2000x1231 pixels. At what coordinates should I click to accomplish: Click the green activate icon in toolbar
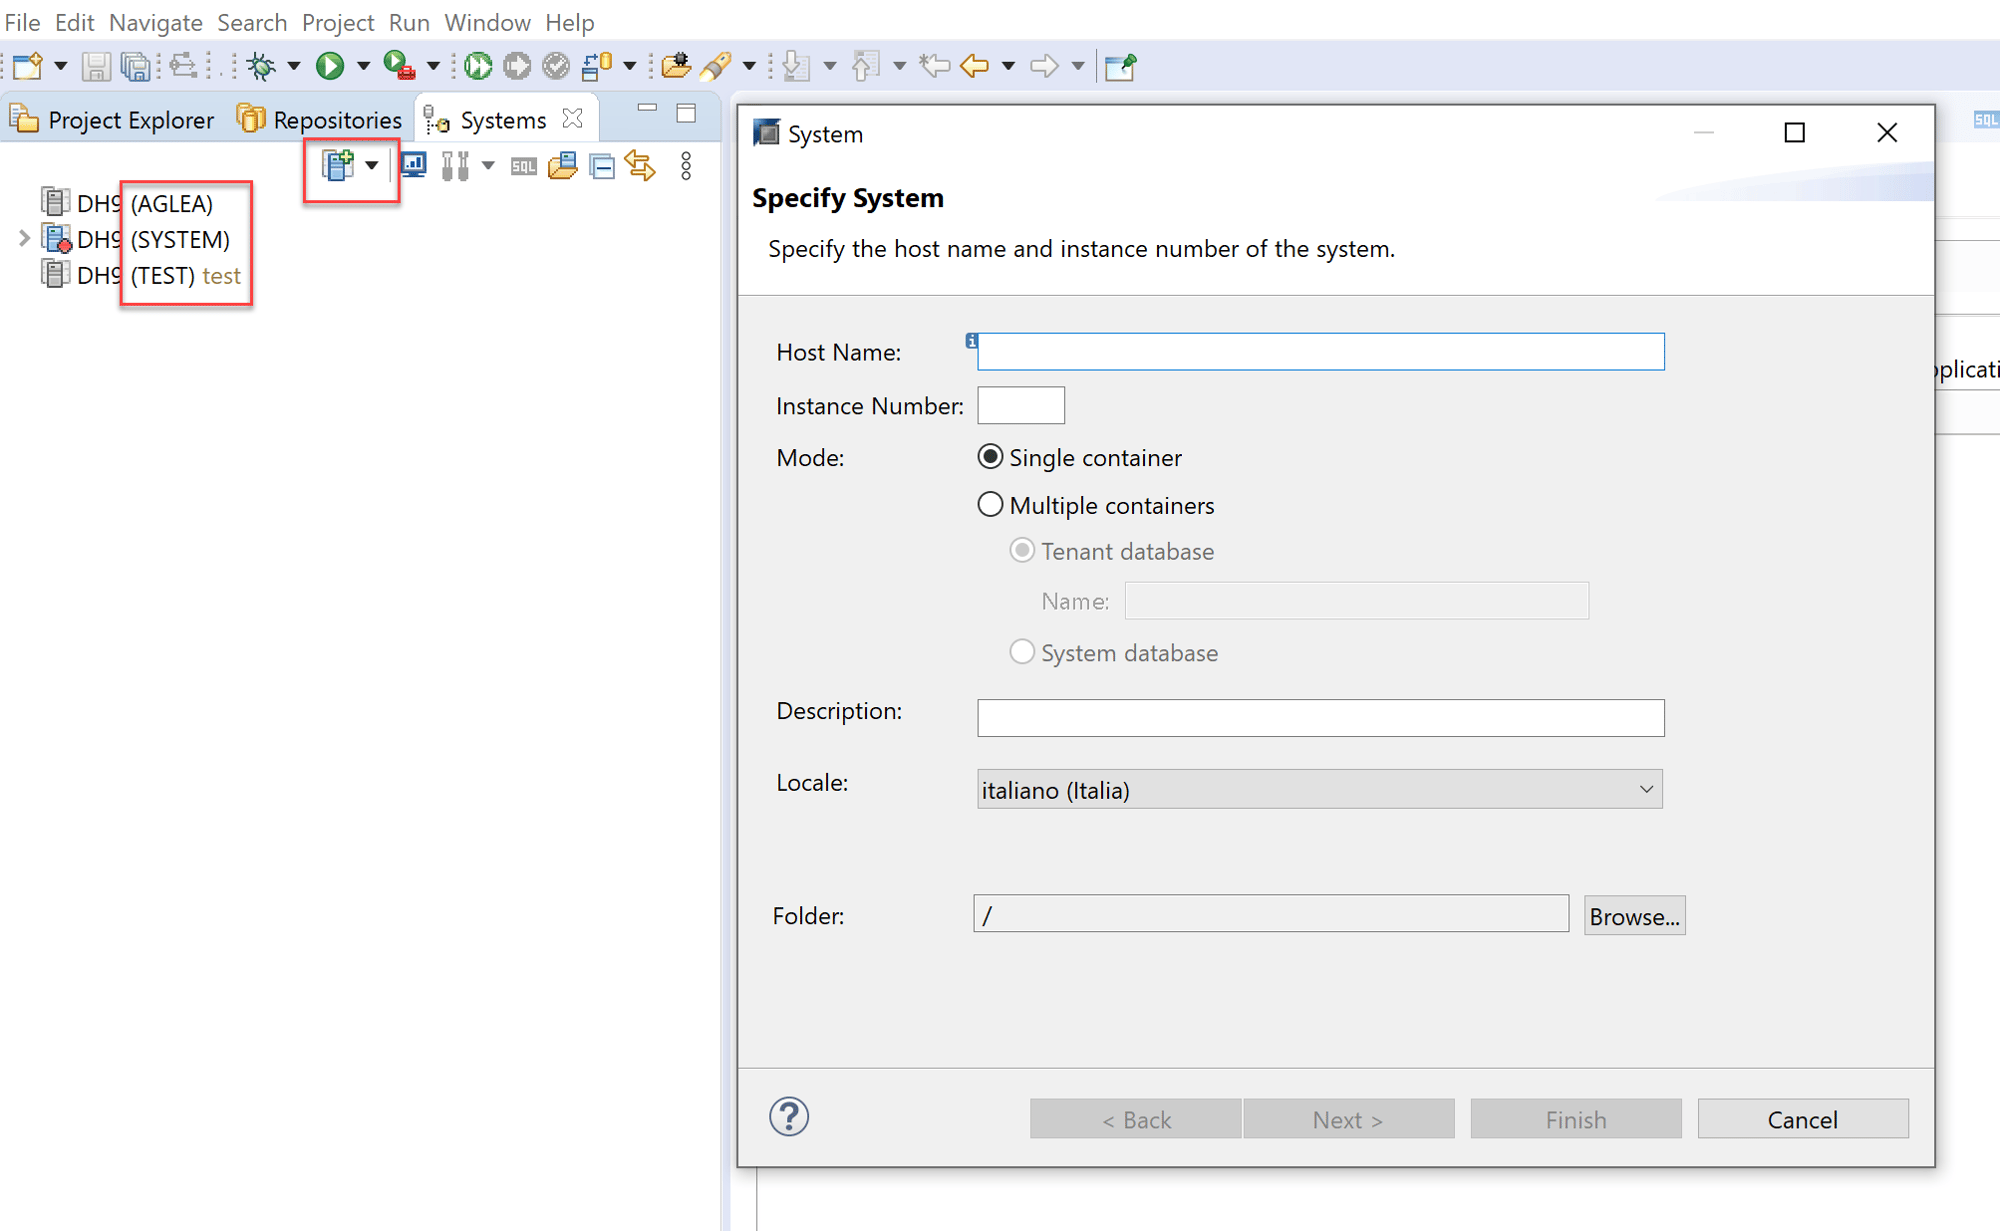(478, 66)
